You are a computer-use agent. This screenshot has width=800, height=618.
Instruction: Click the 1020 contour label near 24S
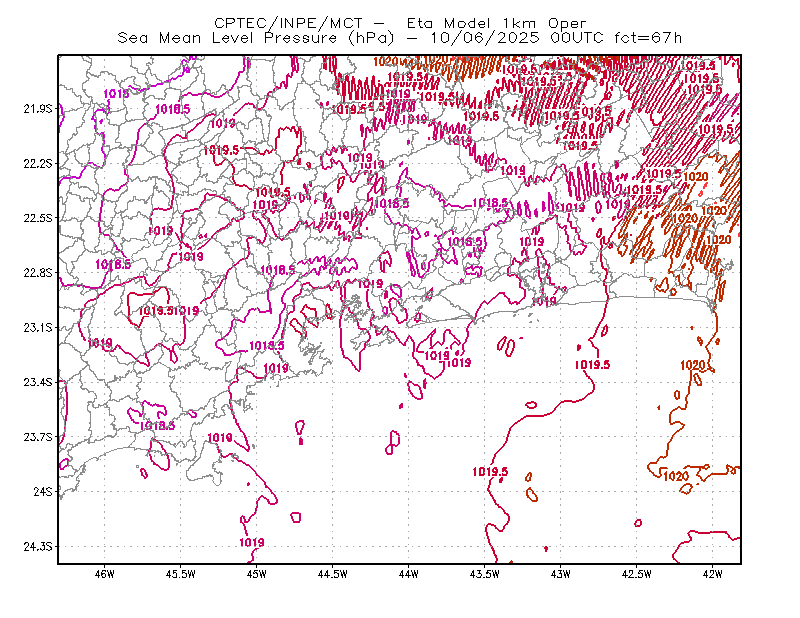(677, 476)
